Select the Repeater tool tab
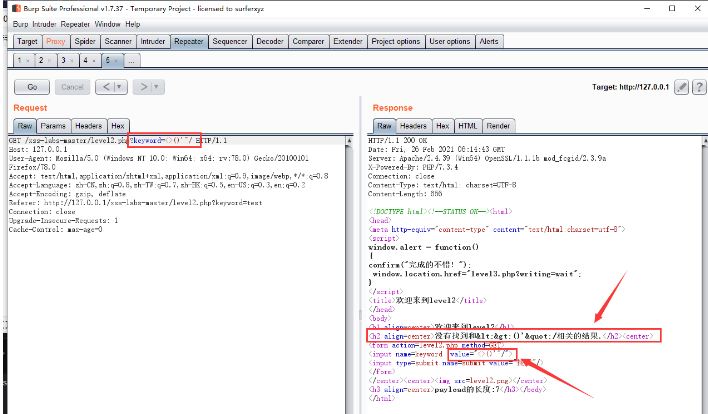708x414 pixels. pyautogui.click(x=189, y=42)
